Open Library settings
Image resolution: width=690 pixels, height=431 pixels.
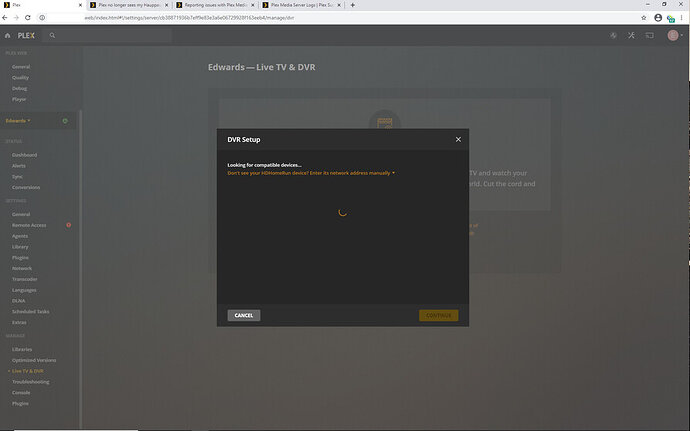click(20, 247)
